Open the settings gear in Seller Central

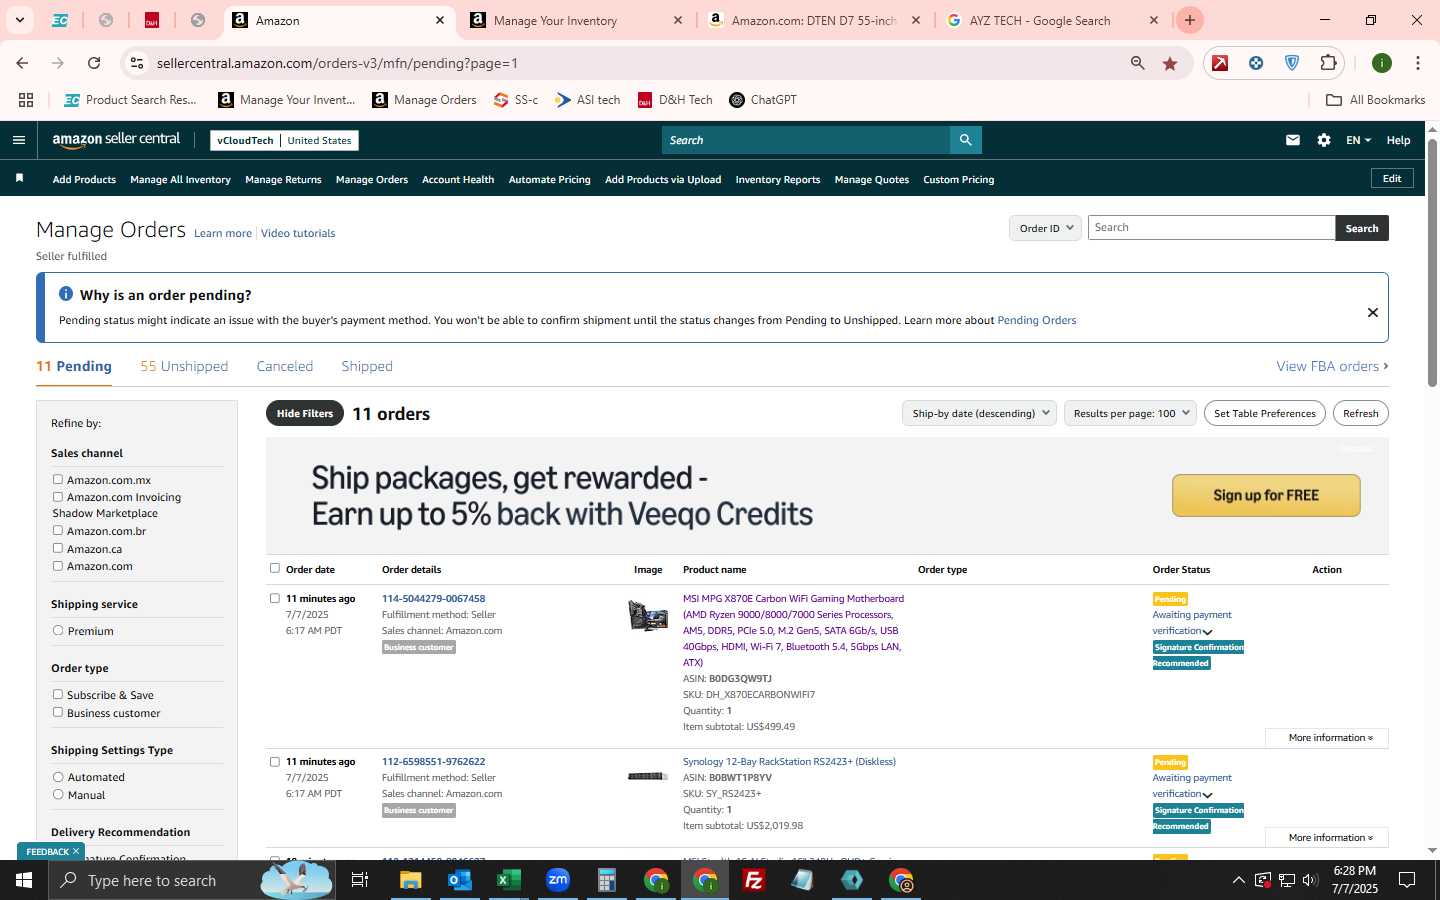[x=1323, y=140]
